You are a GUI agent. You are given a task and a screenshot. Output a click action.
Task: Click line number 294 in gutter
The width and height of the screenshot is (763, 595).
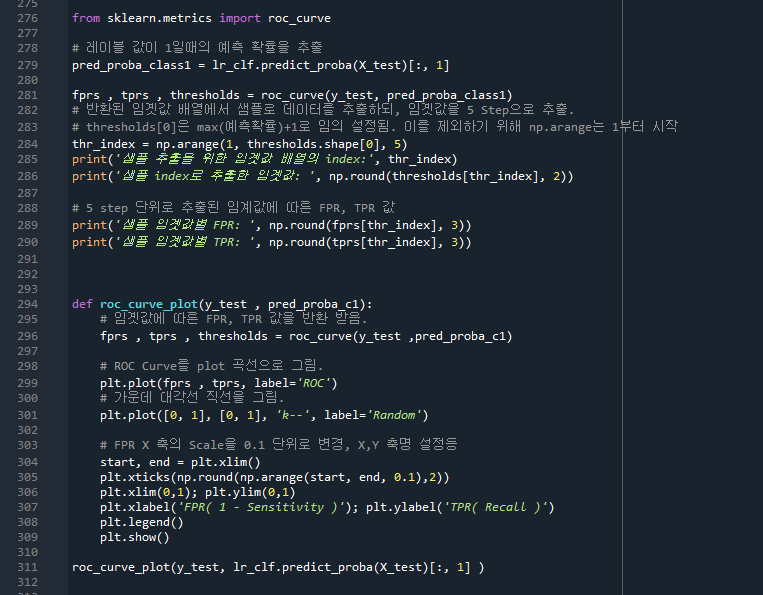click(x=28, y=305)
